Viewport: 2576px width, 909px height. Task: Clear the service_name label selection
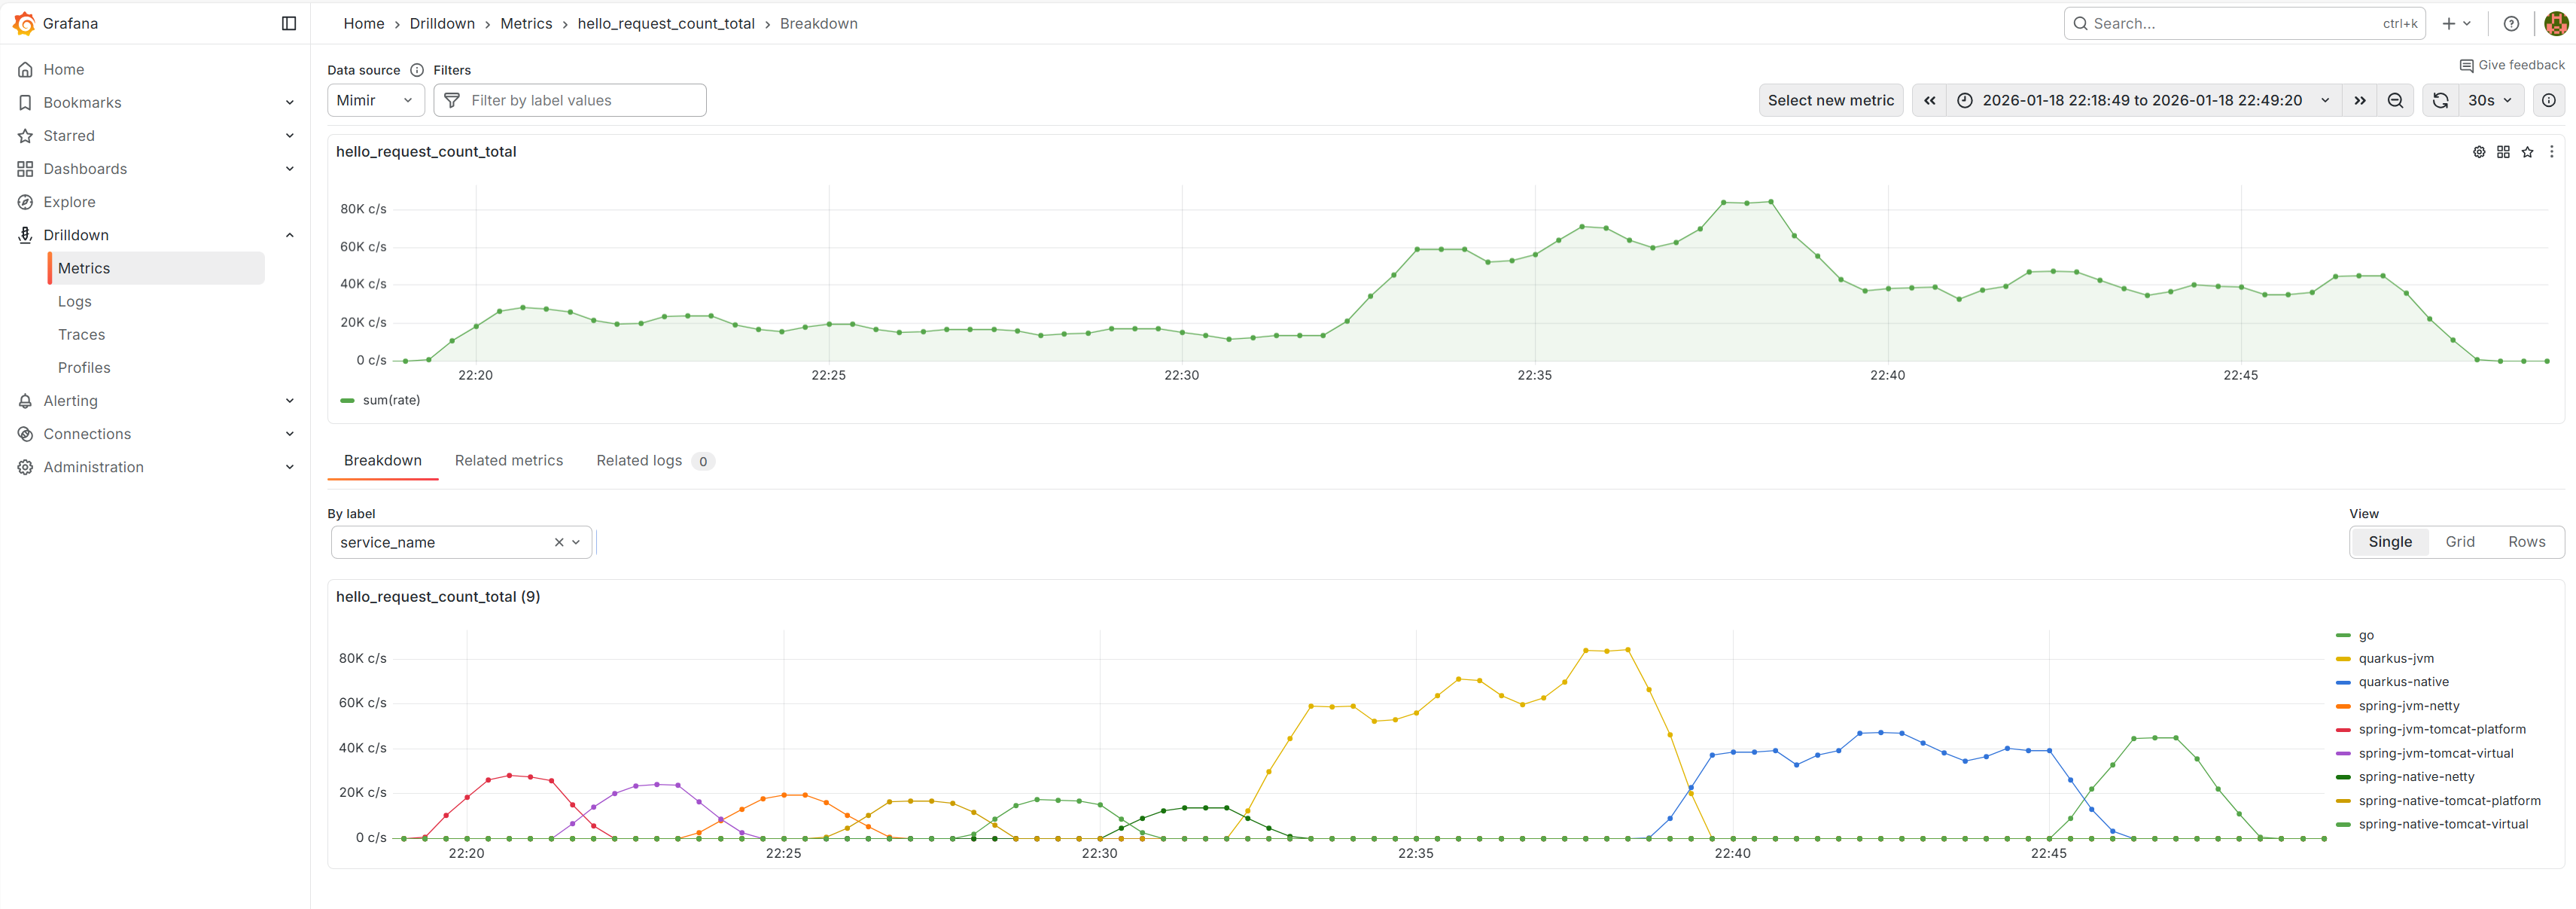coord(559,541)
